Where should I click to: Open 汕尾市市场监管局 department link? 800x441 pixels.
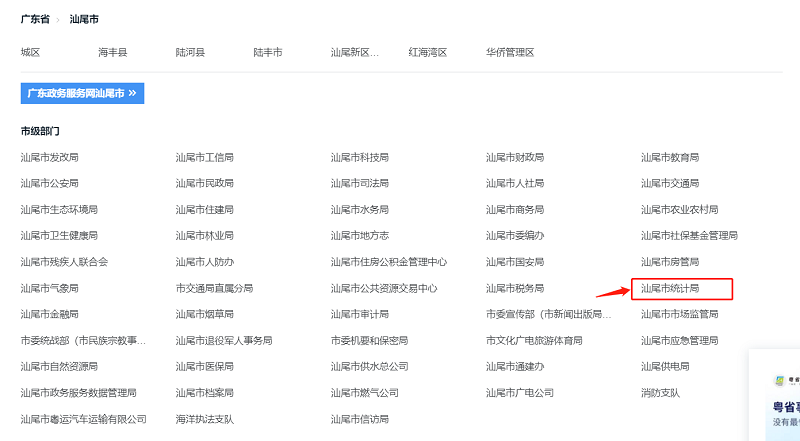click(680, 314)
